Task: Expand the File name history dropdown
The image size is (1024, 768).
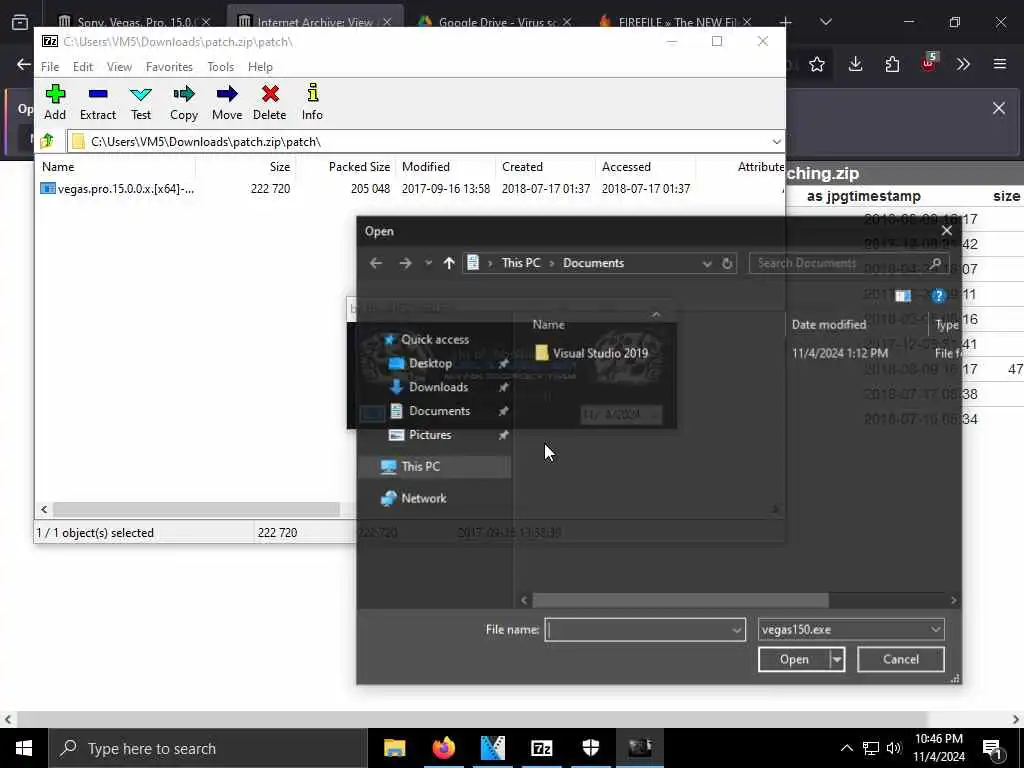Action: point(737,630)
